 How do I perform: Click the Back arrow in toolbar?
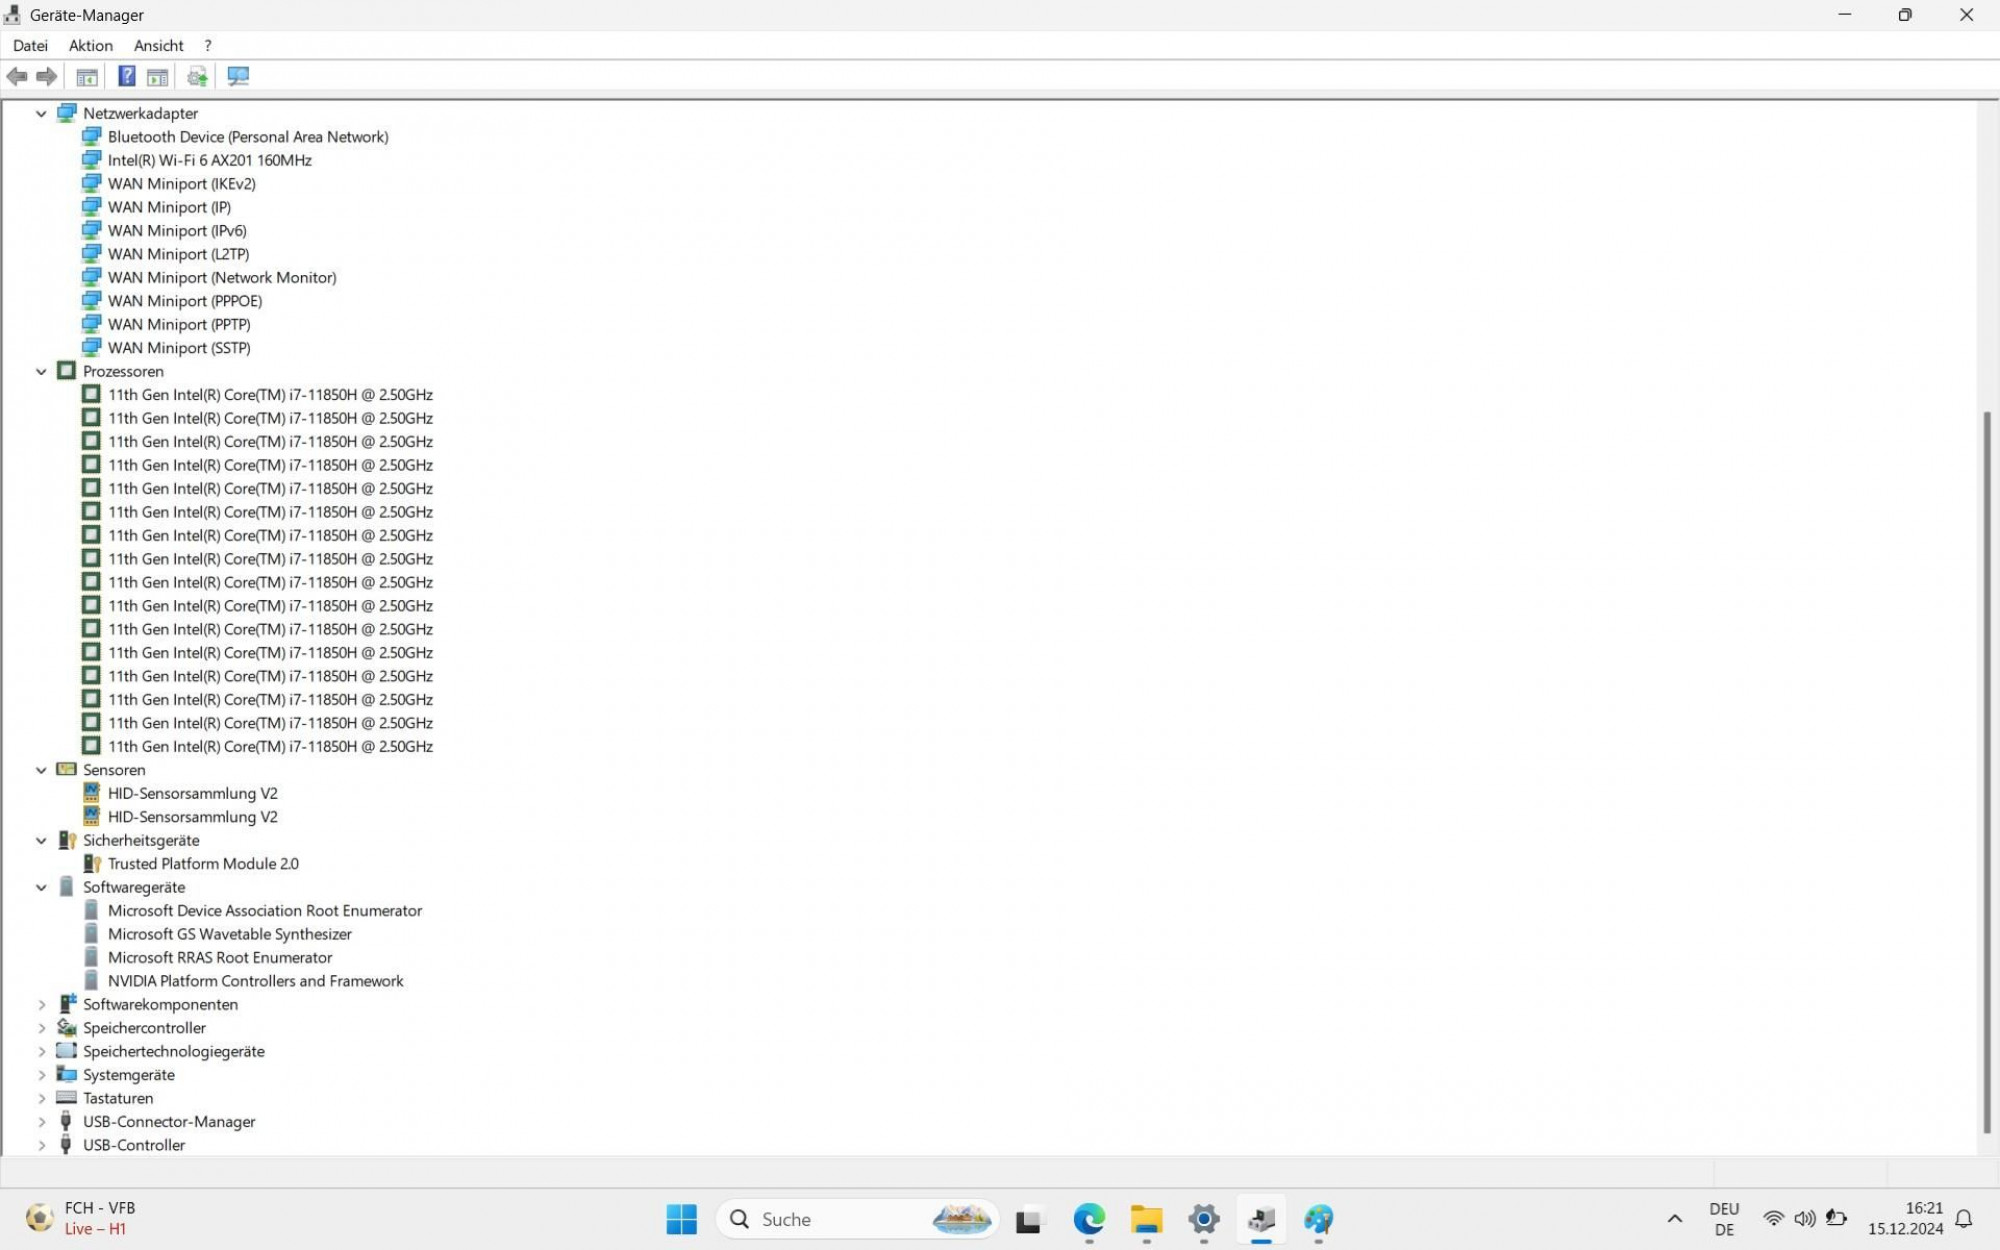pyautogui.click(x=17, y=76)
